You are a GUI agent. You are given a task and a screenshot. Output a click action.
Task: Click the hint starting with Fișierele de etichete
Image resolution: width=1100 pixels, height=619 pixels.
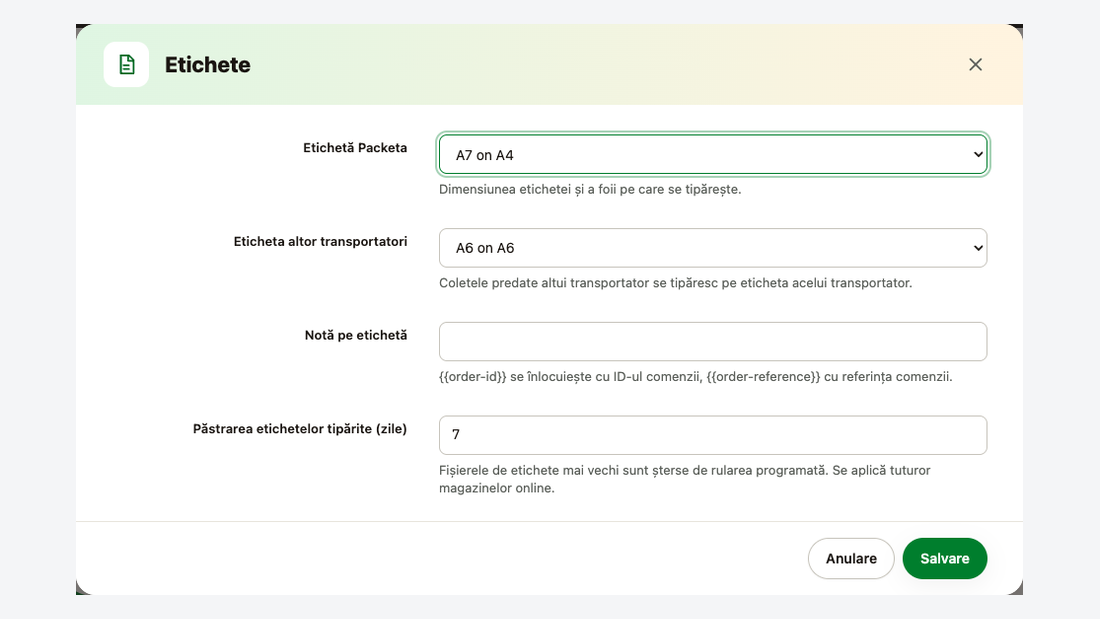685,479
